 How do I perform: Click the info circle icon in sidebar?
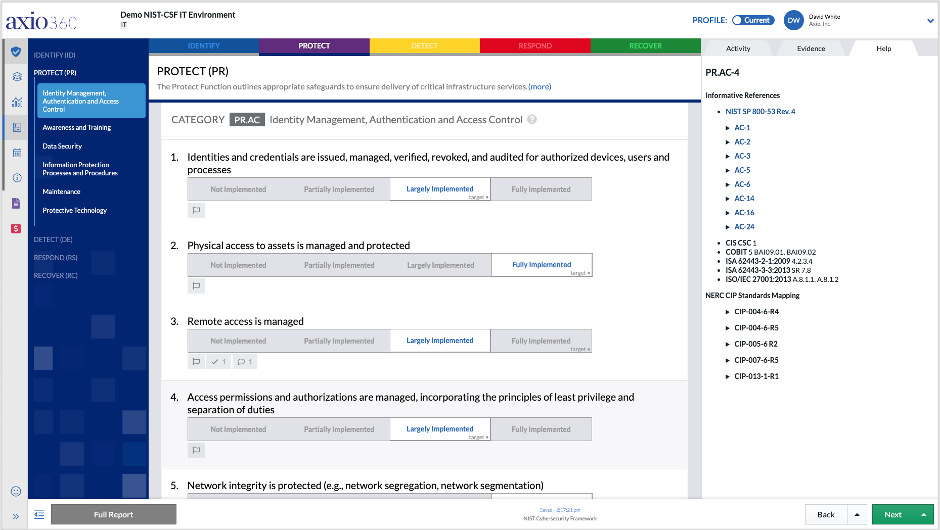coord(16,177)
